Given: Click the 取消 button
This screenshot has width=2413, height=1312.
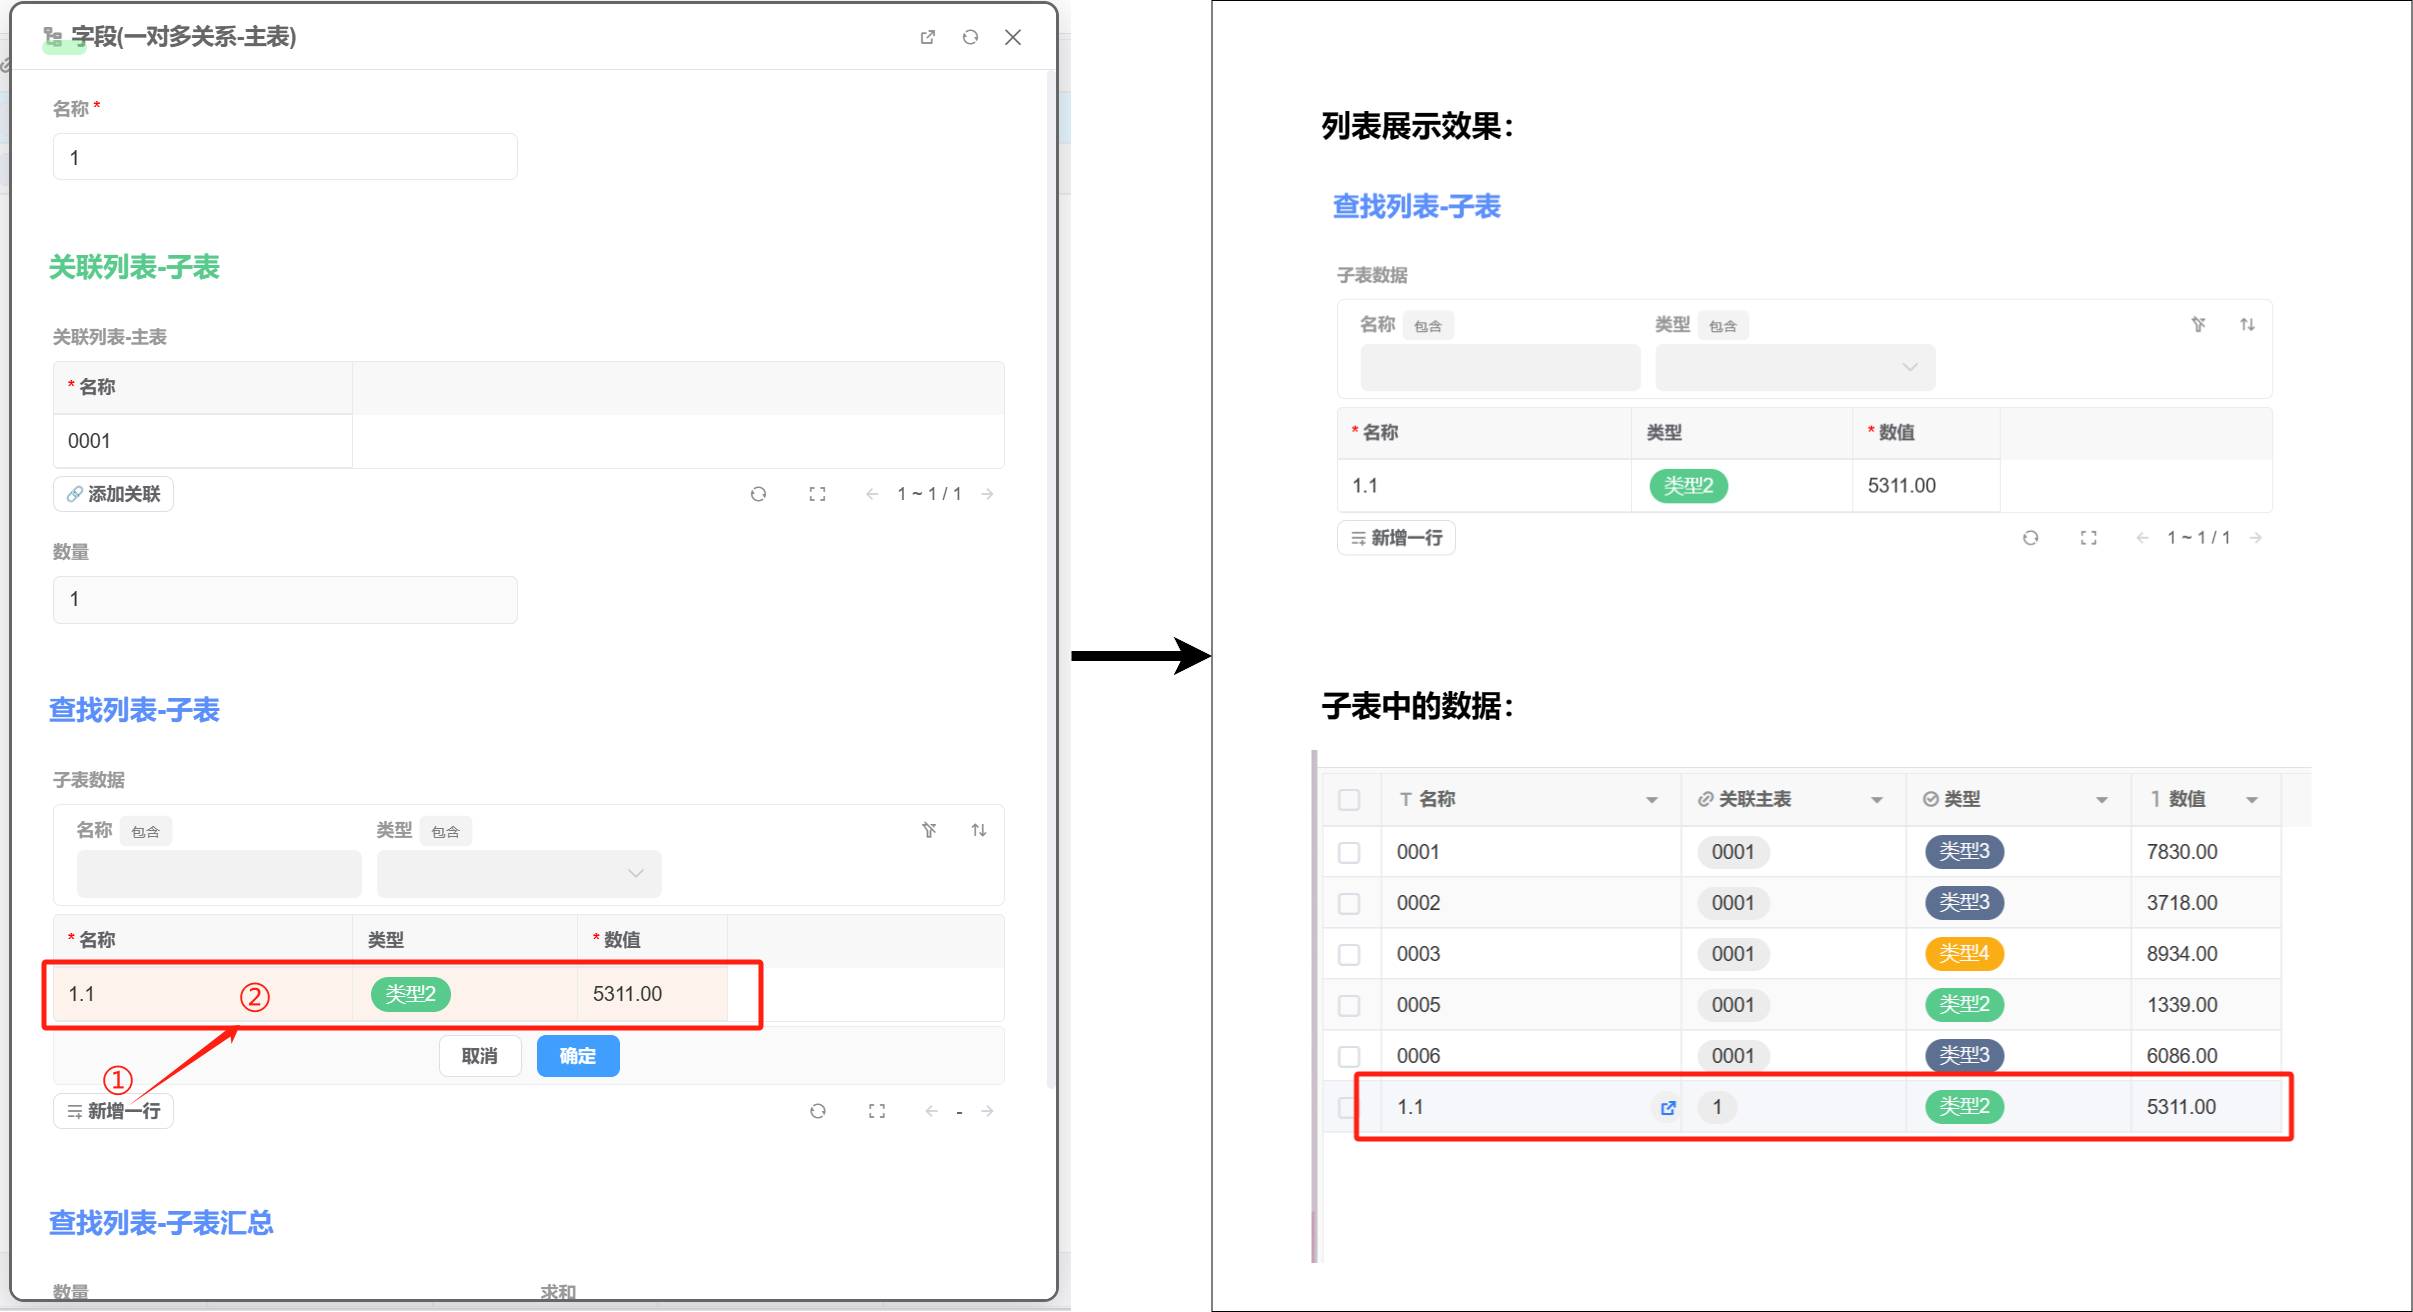Looking at the screenshot, I should (x=480, y=1056).
